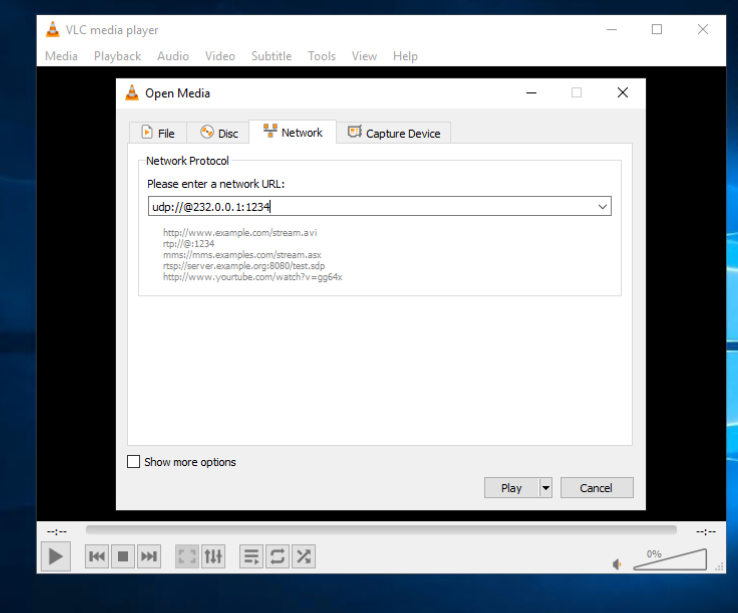Open the Playback menu
Image resolution: width=738 pixels, height=613 pixels.
(117, 56)
